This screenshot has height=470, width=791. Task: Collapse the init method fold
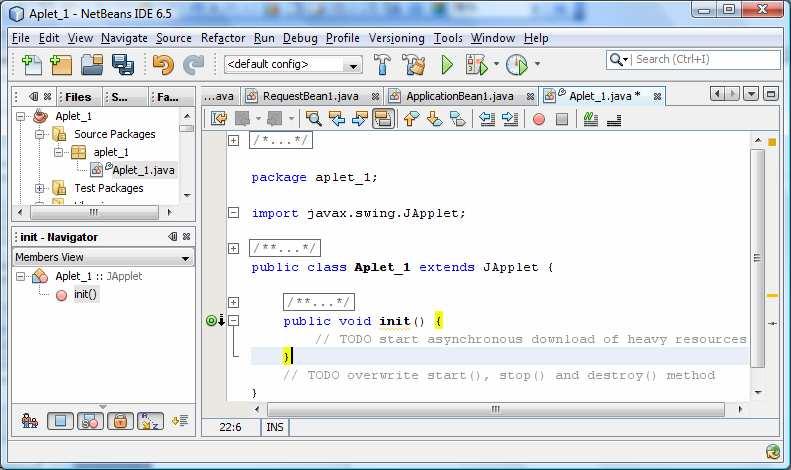point(234,320)
